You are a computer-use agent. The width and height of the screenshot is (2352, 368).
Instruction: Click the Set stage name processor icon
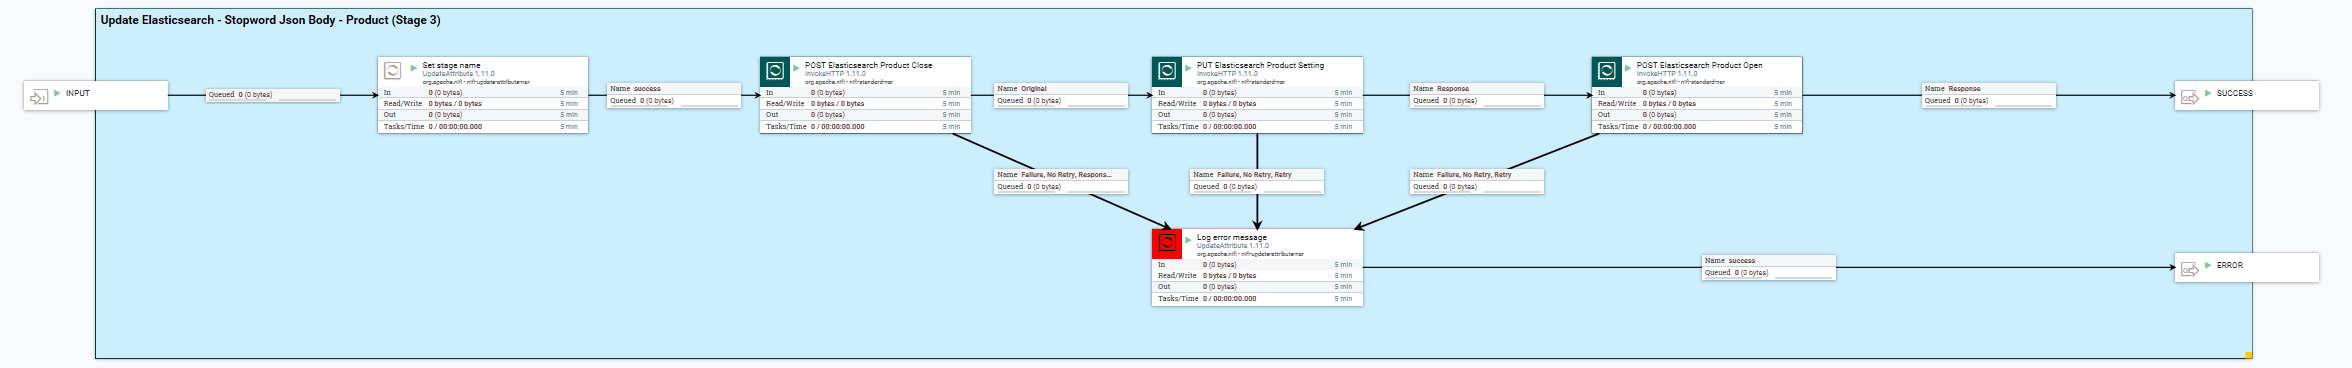pos(393,71)
